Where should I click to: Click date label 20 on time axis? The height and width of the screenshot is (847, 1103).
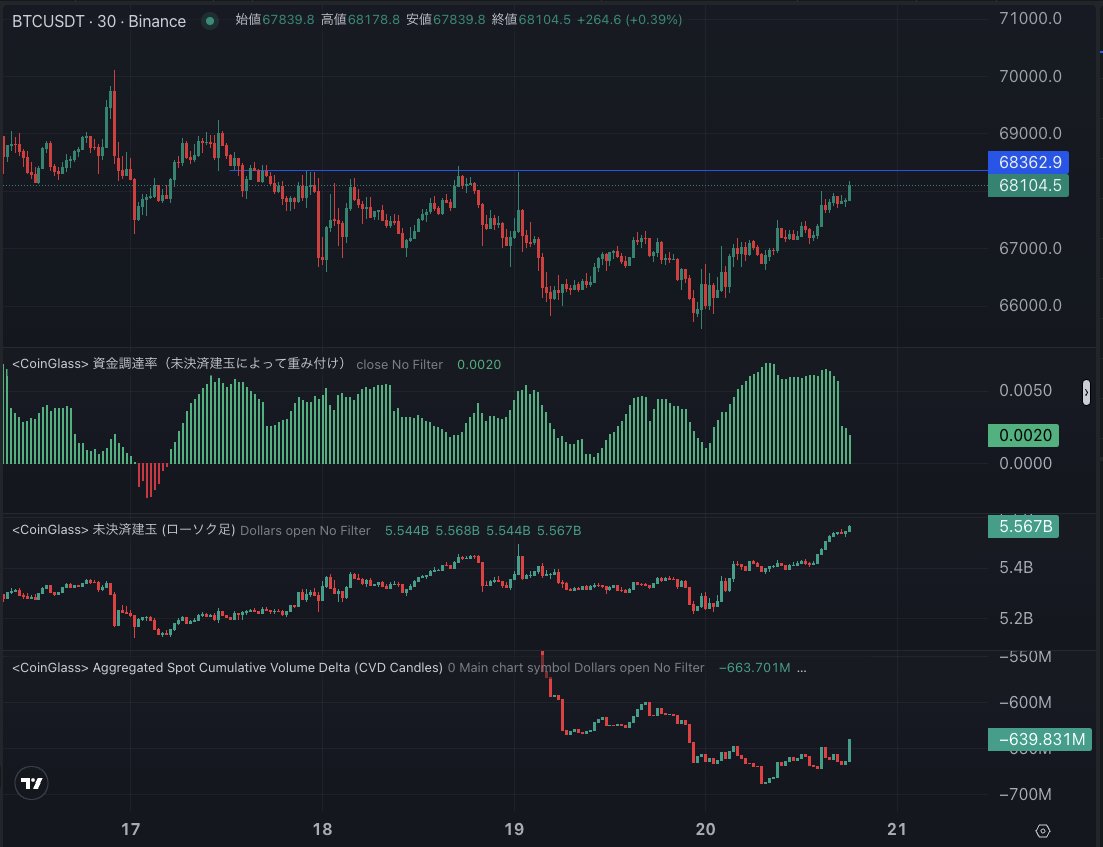click(706, 829)
